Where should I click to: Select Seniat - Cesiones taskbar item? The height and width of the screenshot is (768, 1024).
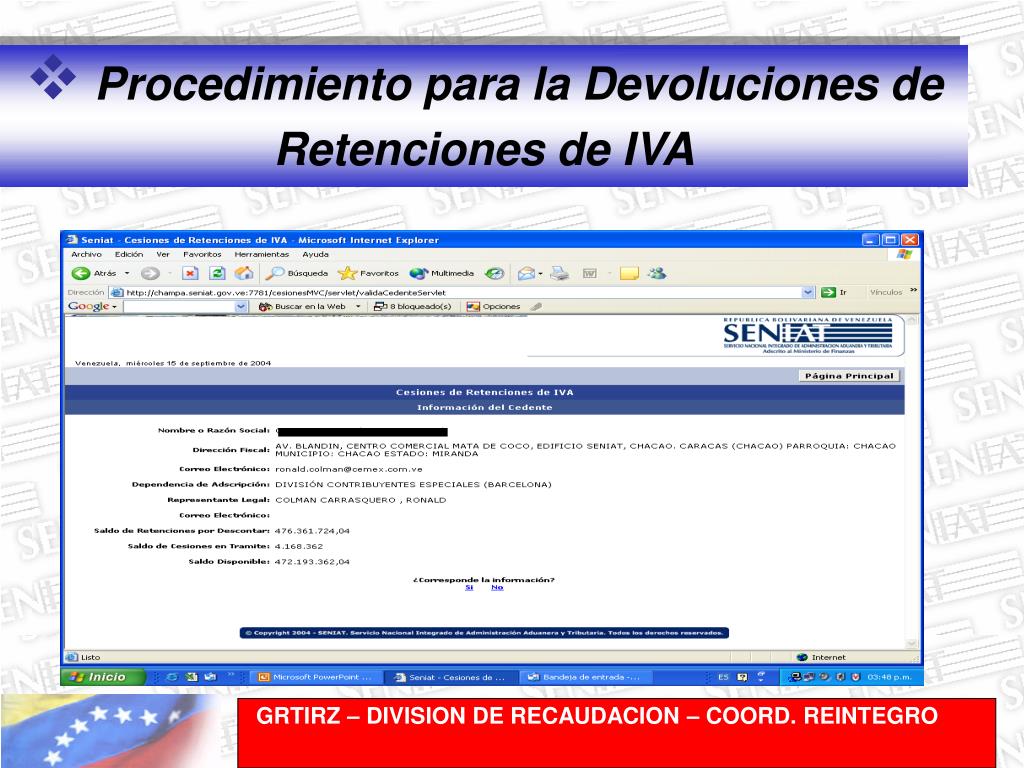[450, 677]
